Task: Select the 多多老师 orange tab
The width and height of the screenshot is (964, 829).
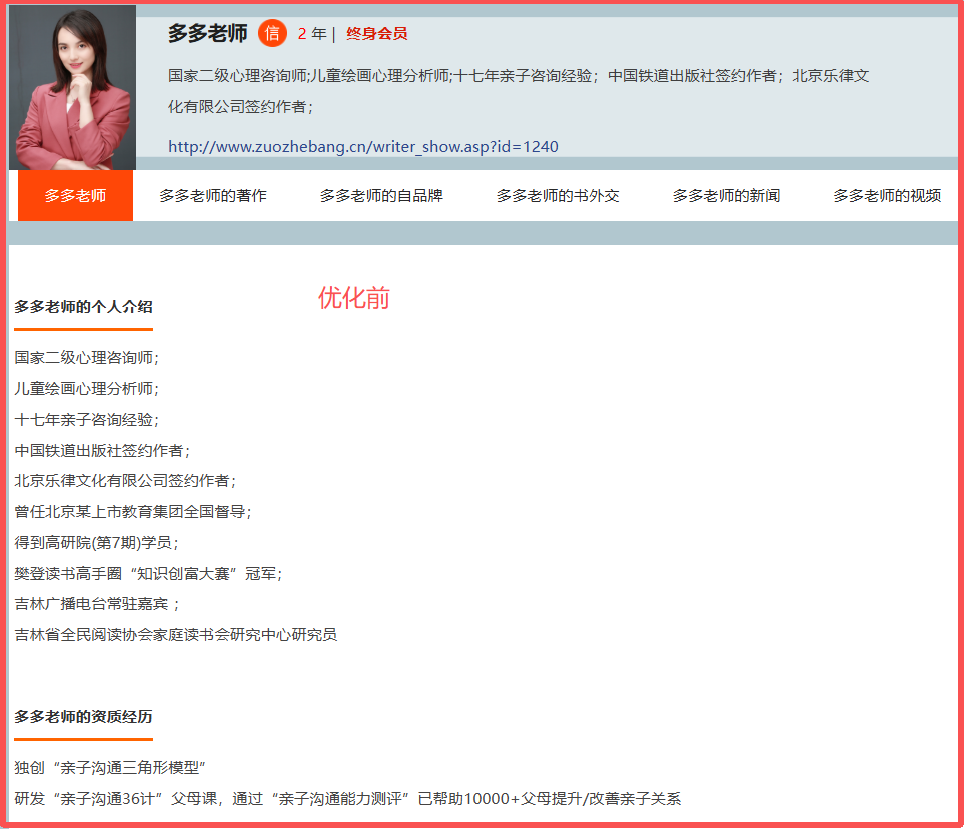Action: pos(76,196)
